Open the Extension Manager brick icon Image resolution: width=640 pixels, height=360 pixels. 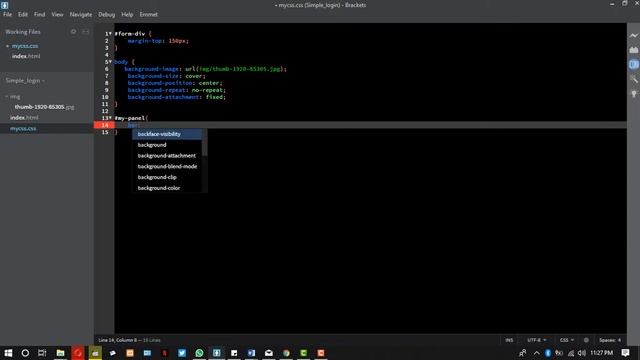click(x=633, y=50)
